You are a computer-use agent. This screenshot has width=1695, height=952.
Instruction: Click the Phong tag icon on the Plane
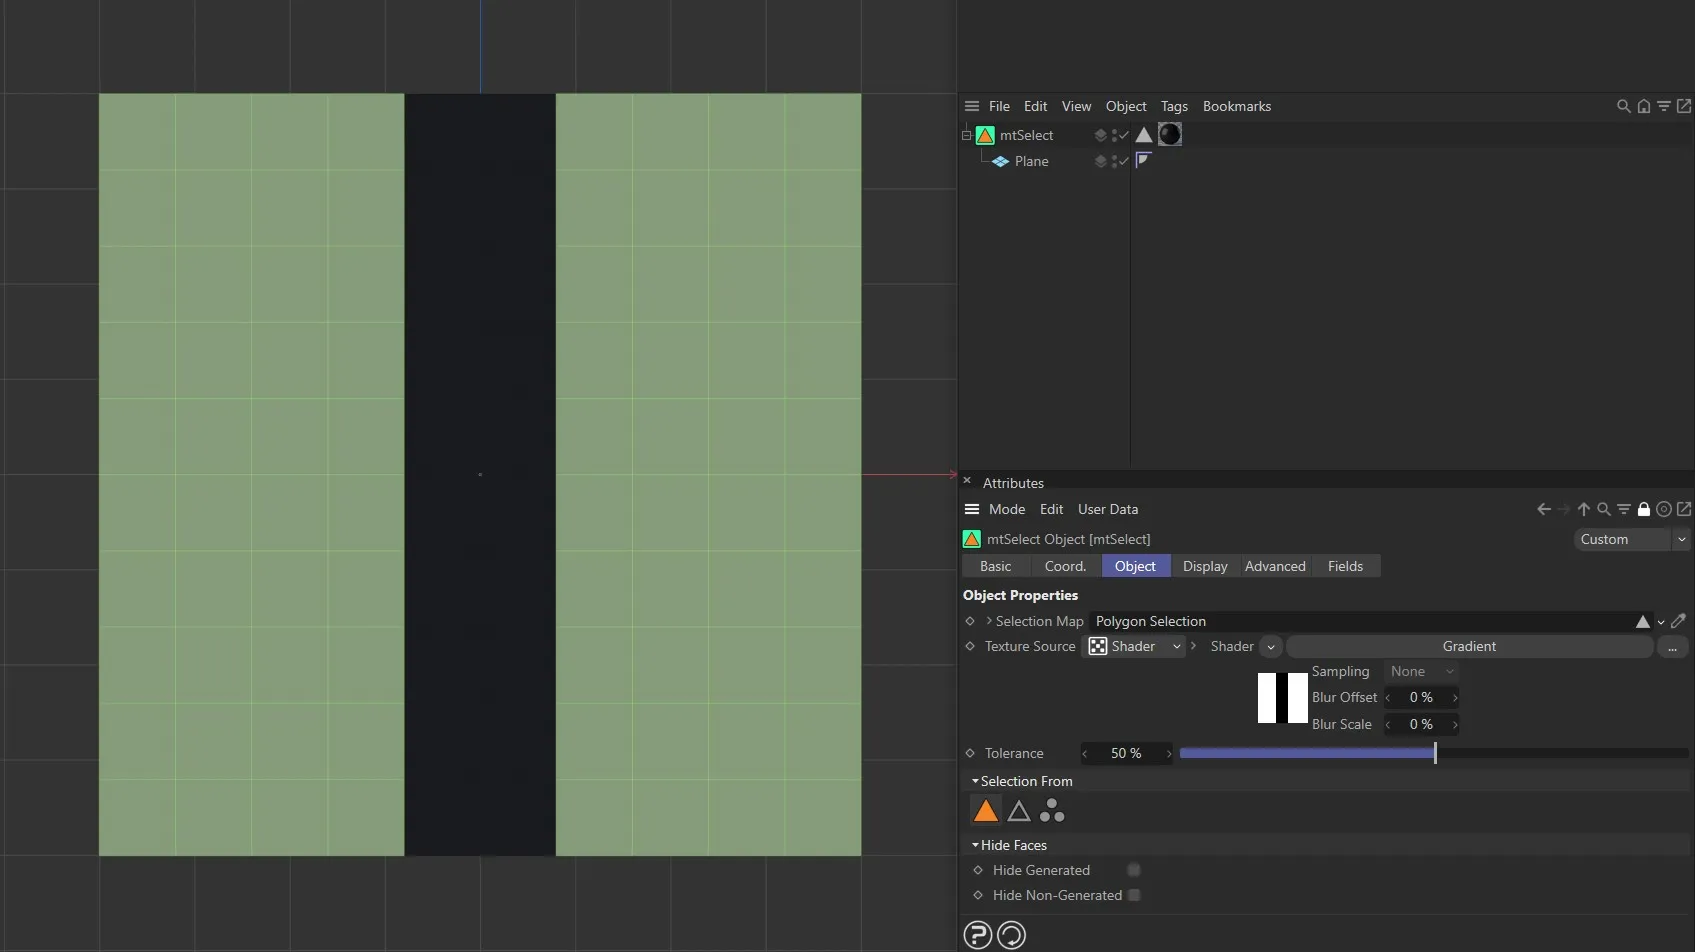click(x=1143, y=161)
